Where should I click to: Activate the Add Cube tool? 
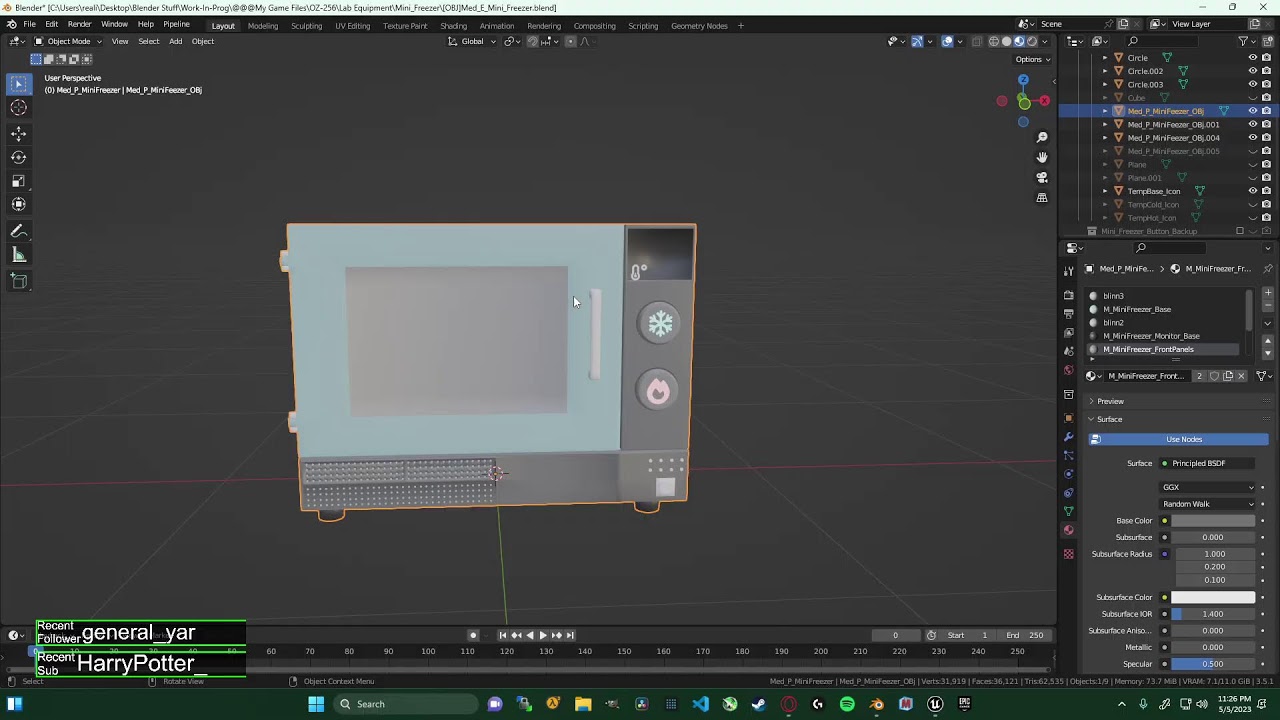[x=18, y=281]
